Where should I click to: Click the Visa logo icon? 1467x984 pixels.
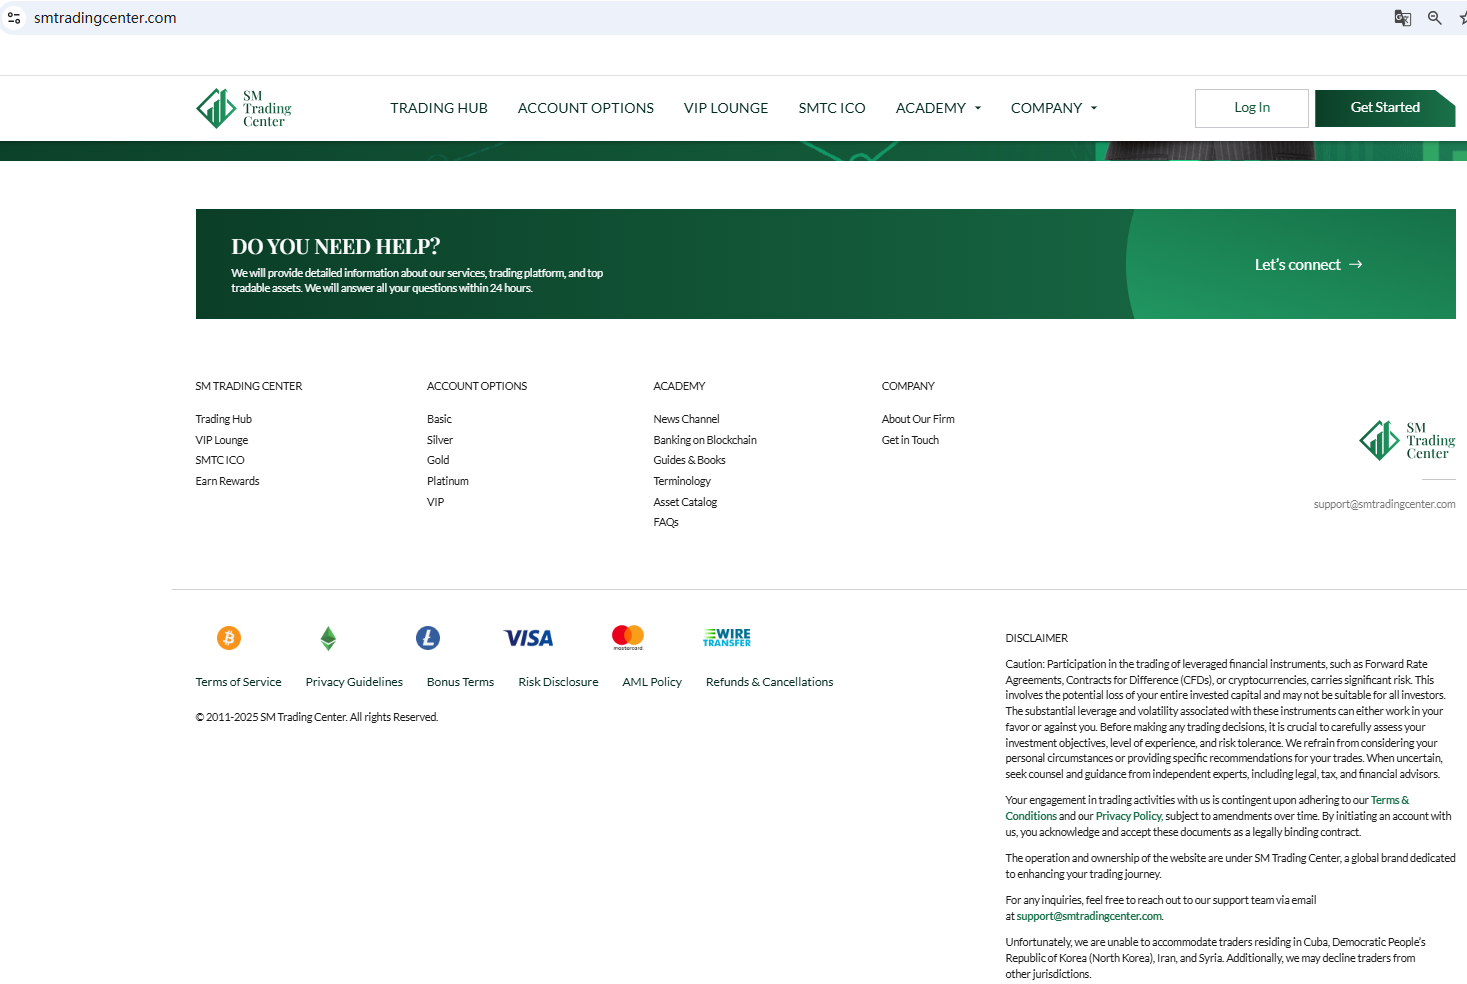pos(528,638)
